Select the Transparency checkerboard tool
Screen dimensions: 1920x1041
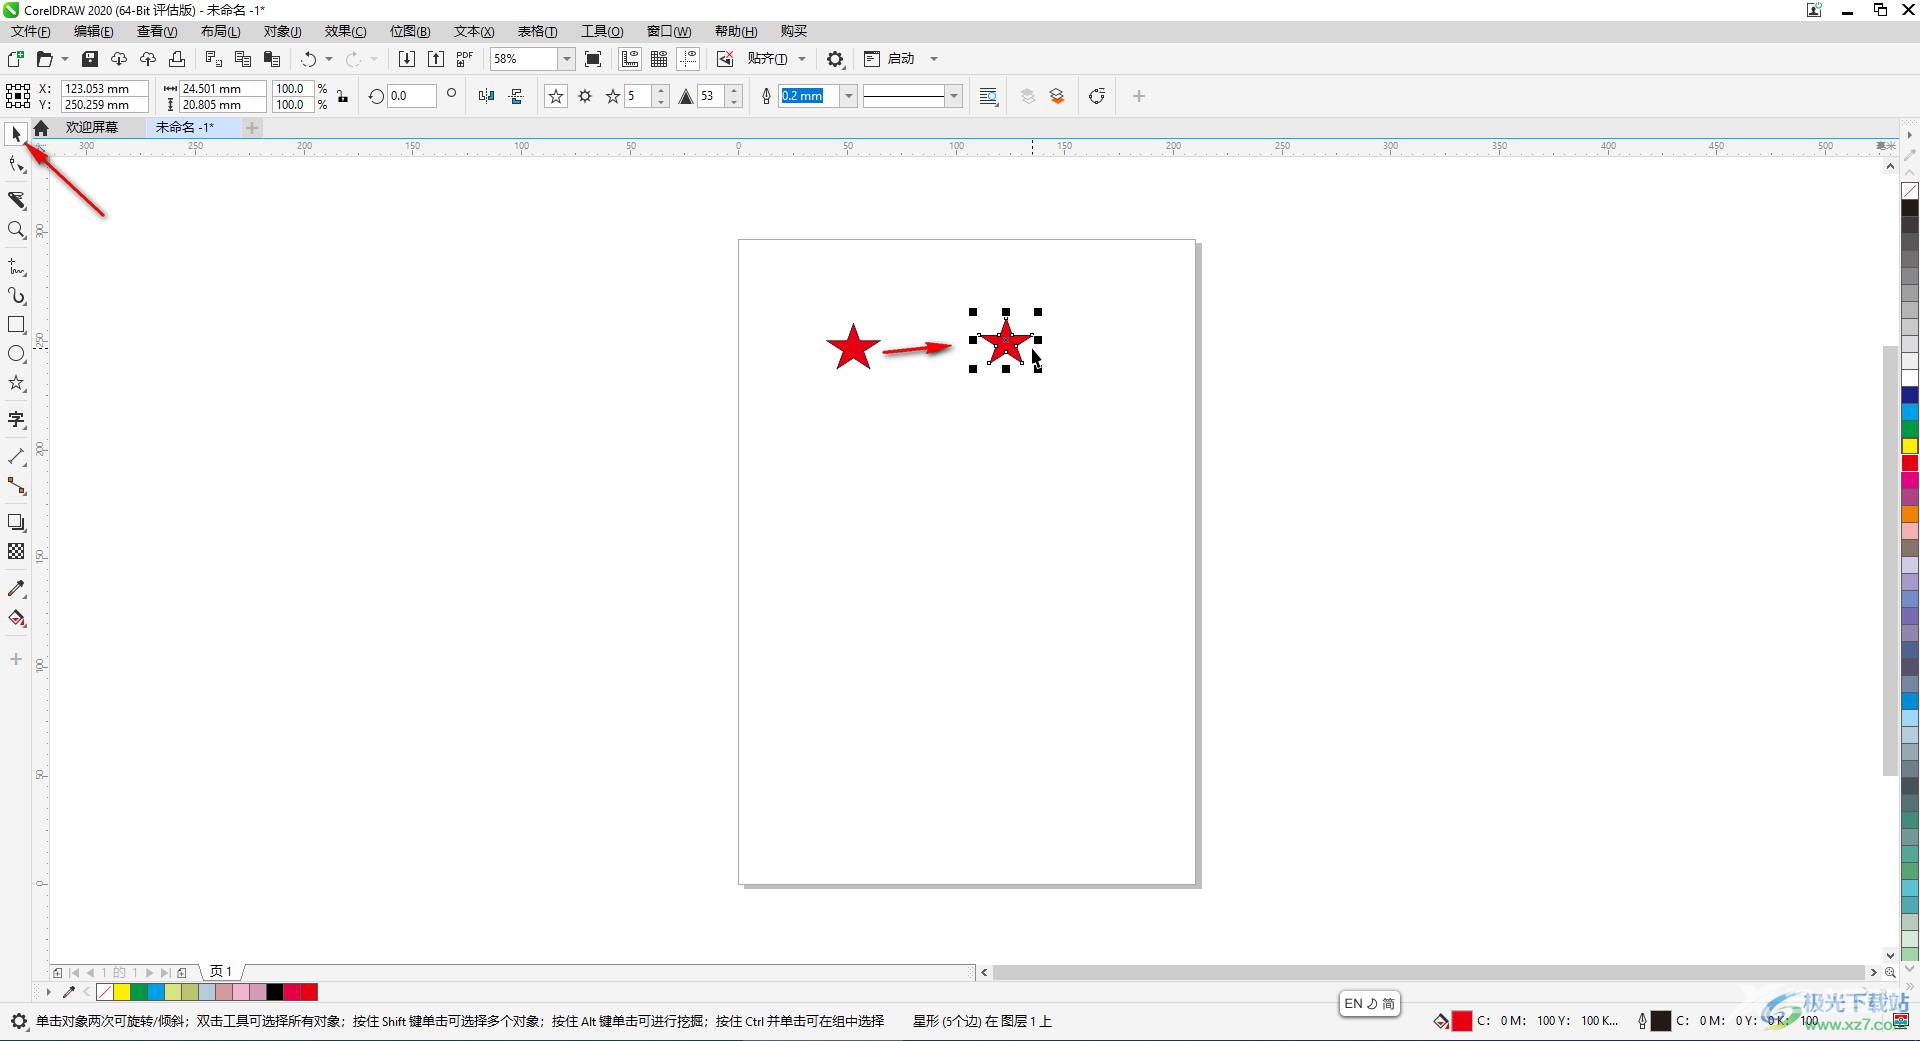pos(16,551)
